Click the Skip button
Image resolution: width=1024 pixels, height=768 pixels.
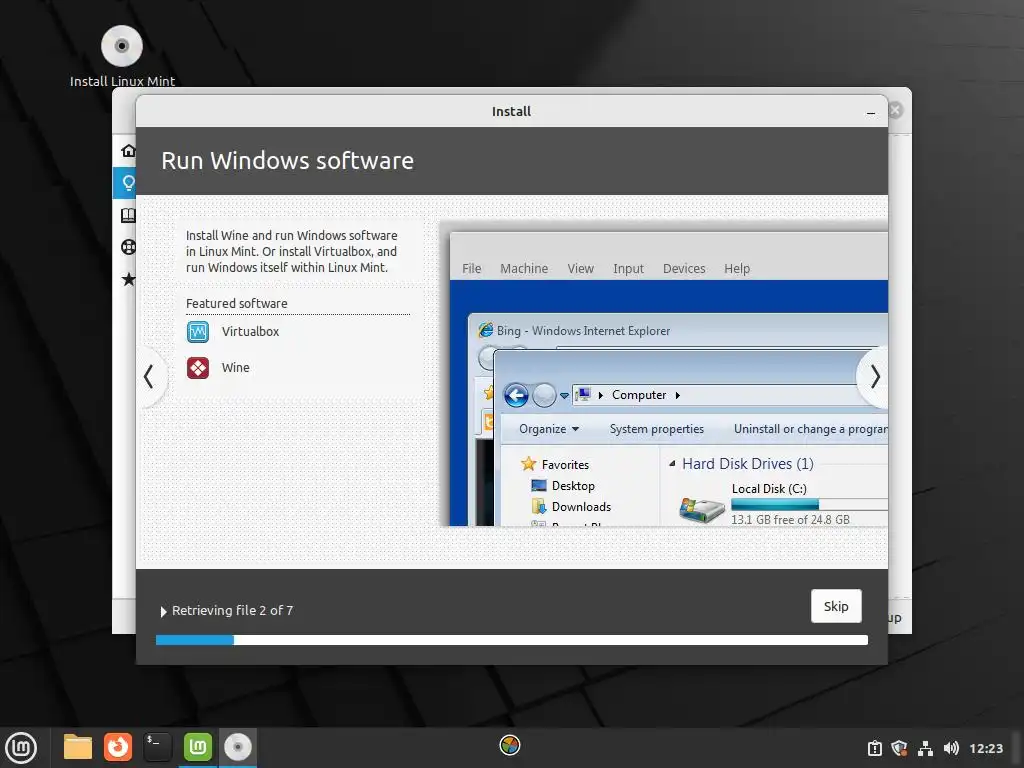[x=836, y=606]
